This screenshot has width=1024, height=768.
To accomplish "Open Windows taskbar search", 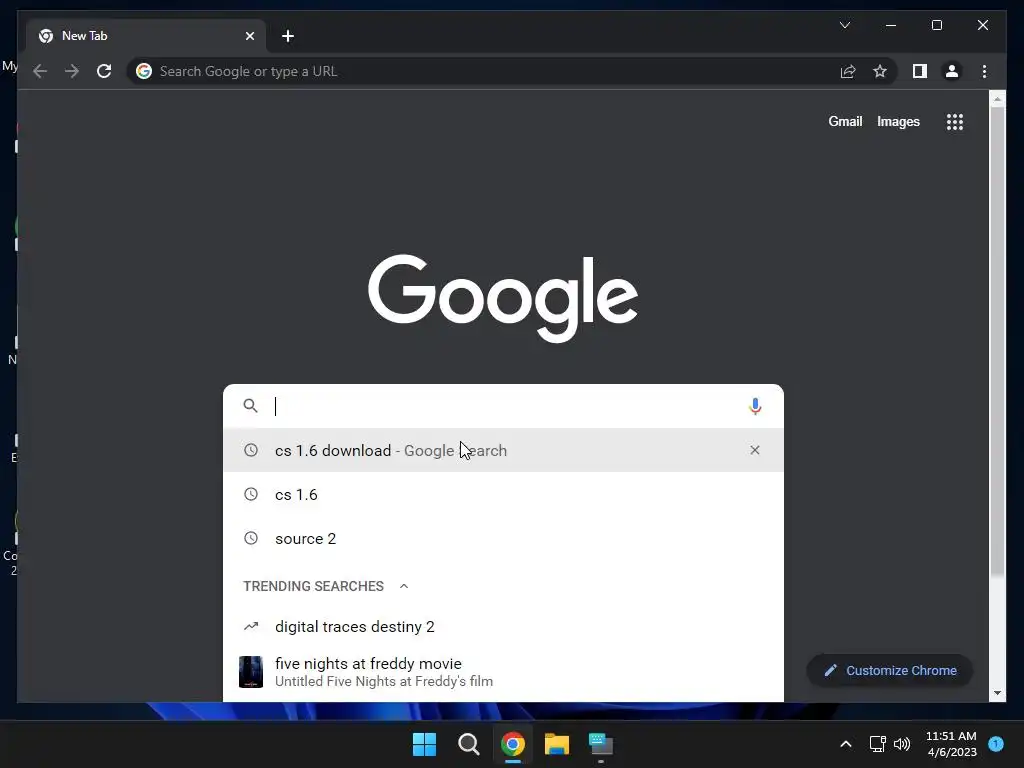I will (468, 744).
